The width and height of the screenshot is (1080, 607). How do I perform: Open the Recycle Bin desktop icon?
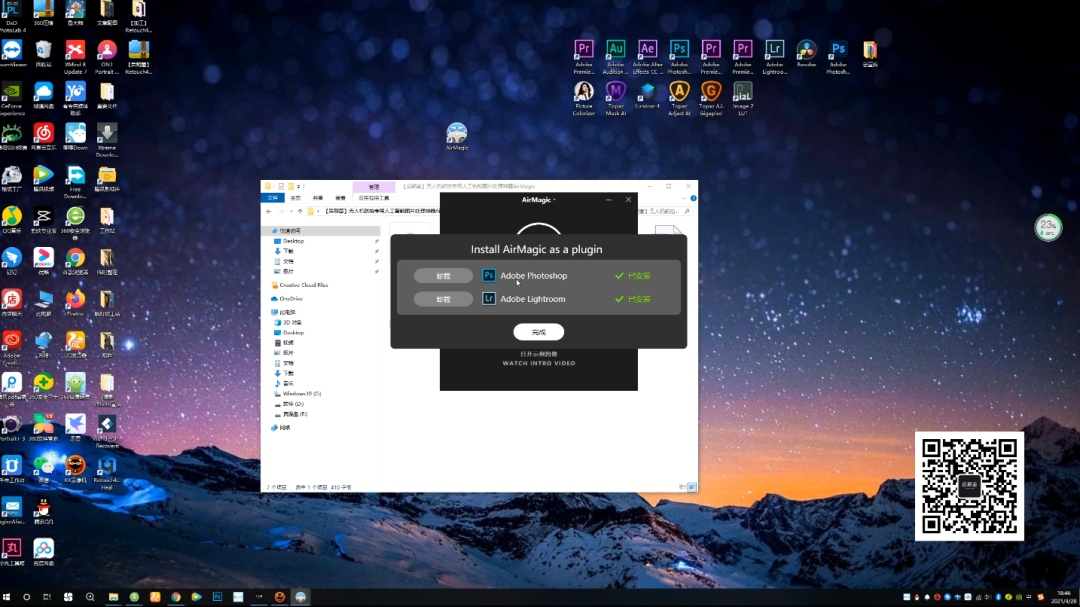pos(43,54)
